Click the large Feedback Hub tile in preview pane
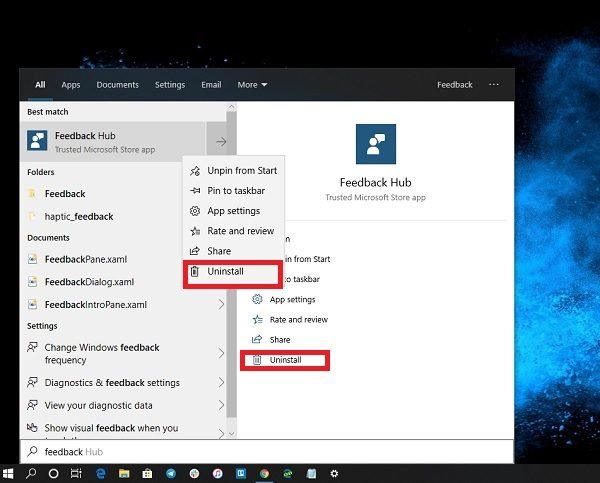Image resolution: width=600 pixels, height=483 pixels. coord(376,144)
